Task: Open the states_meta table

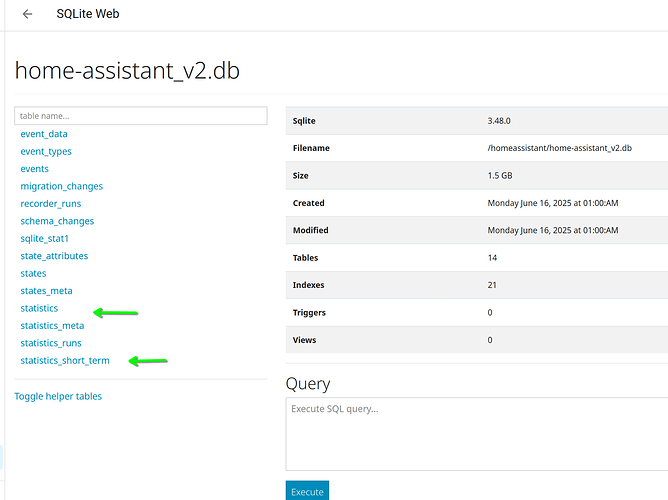Action: (x=46, y=291)
